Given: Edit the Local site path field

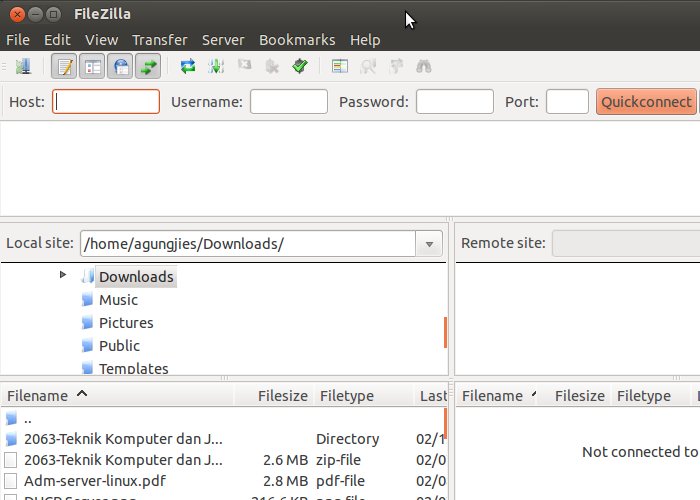Looking at the screenshot, I should click(248, 244).
